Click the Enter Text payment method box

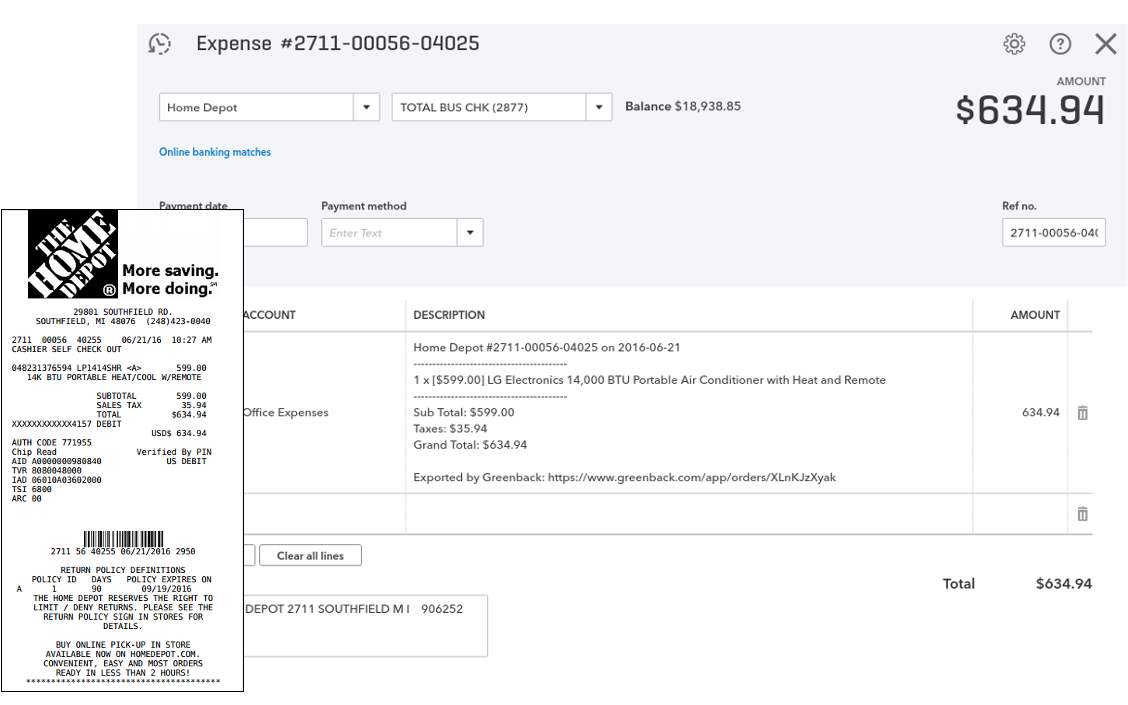(x=390, y=232)
